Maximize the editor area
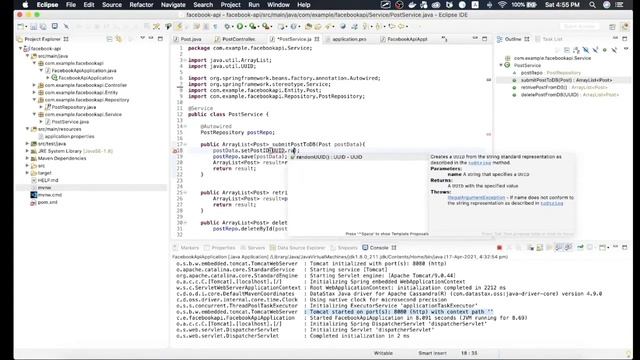This screenshot has width=640, height=360. coord(484,39)
